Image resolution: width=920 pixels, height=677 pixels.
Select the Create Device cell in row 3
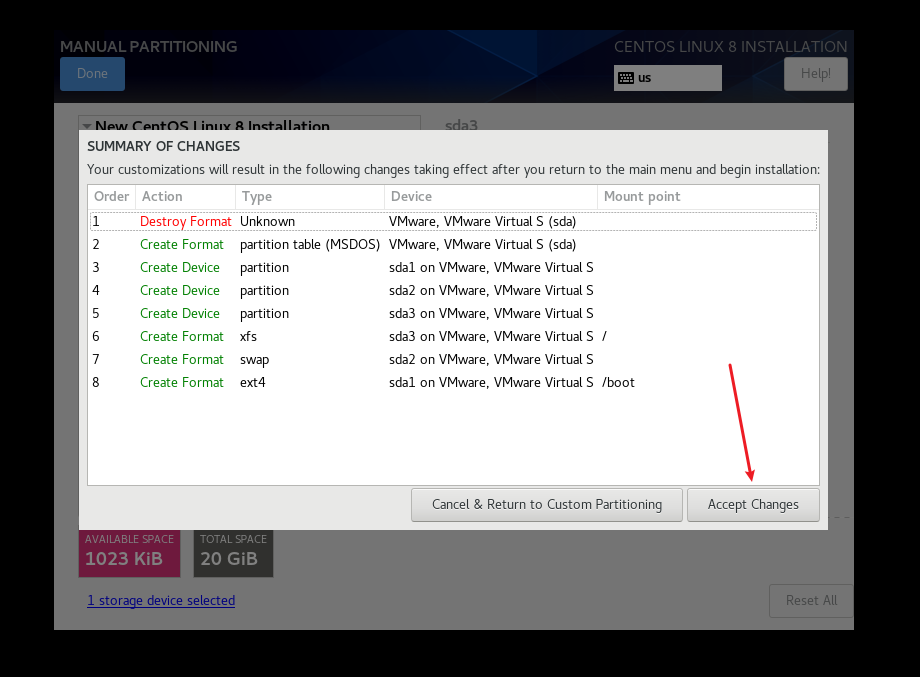click(x=180, y=268)
